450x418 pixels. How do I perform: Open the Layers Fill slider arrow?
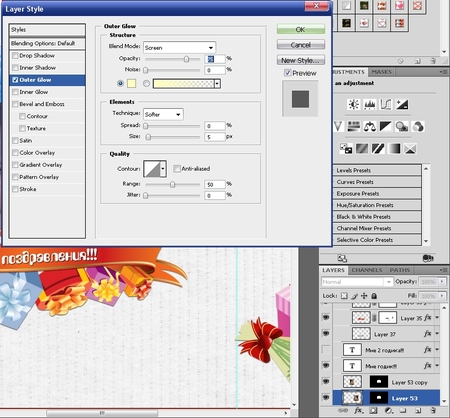[x=442, y=296]
